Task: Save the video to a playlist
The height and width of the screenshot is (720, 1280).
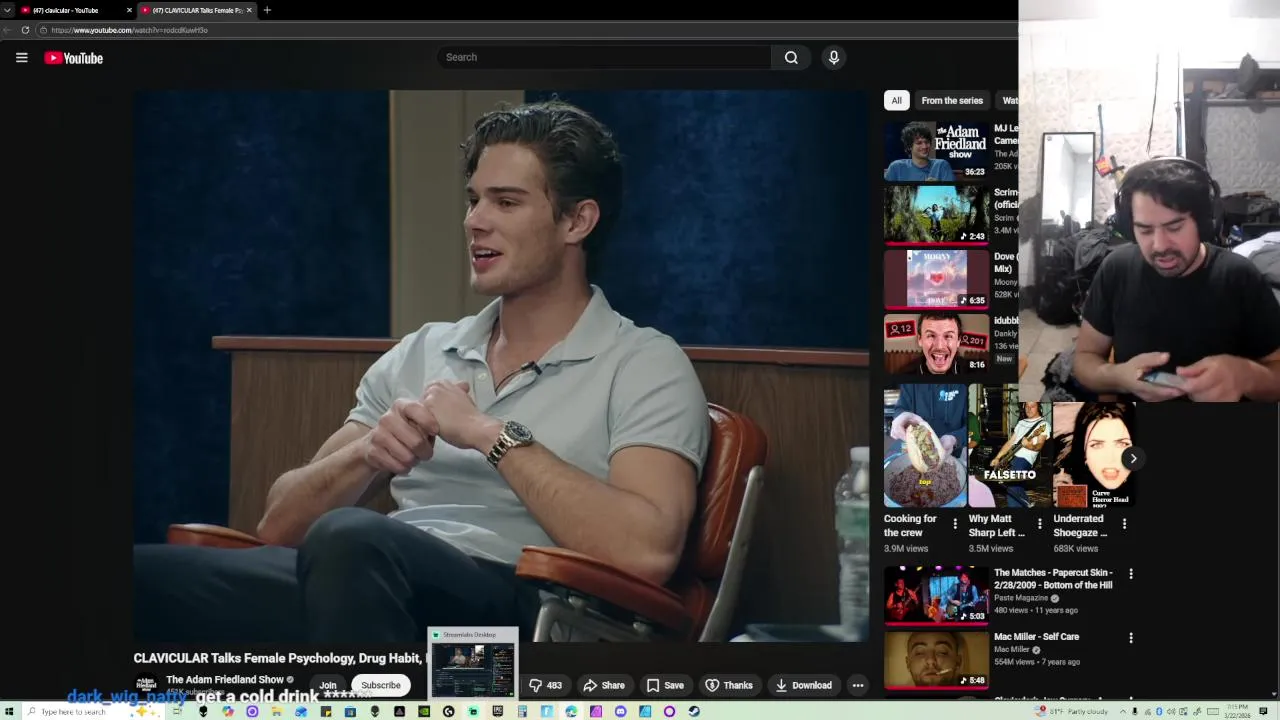Action: click(x=665, y=685)
